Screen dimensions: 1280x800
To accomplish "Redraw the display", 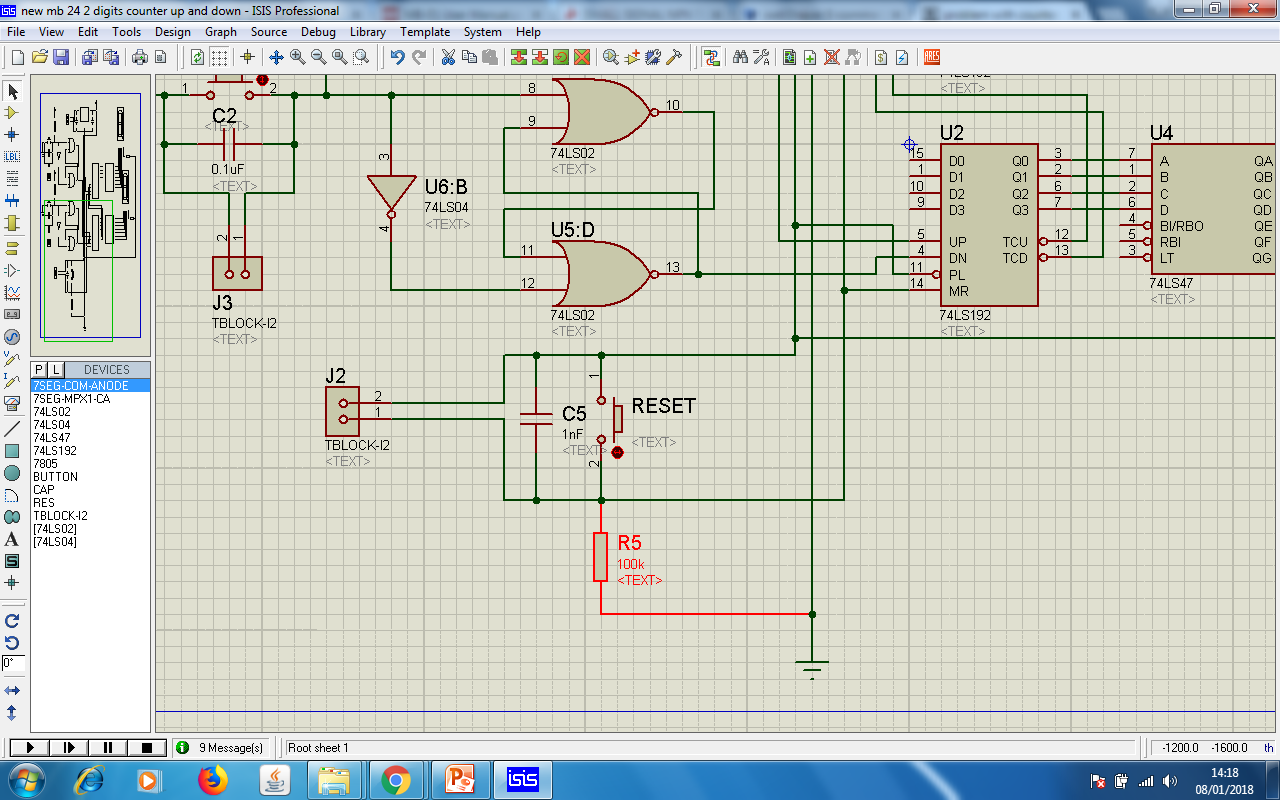I will (197, 57).
